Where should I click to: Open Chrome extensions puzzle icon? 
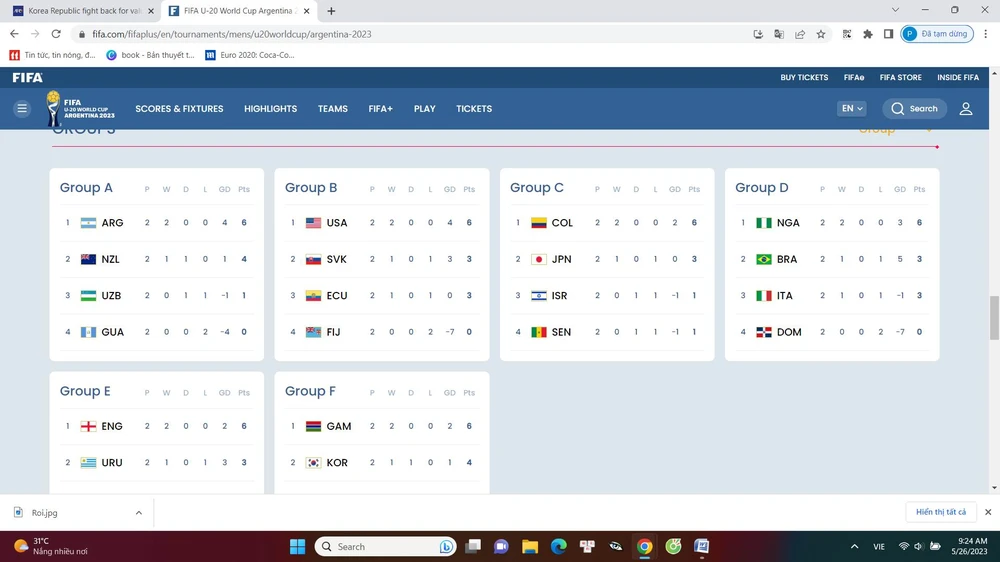point(867,34)
